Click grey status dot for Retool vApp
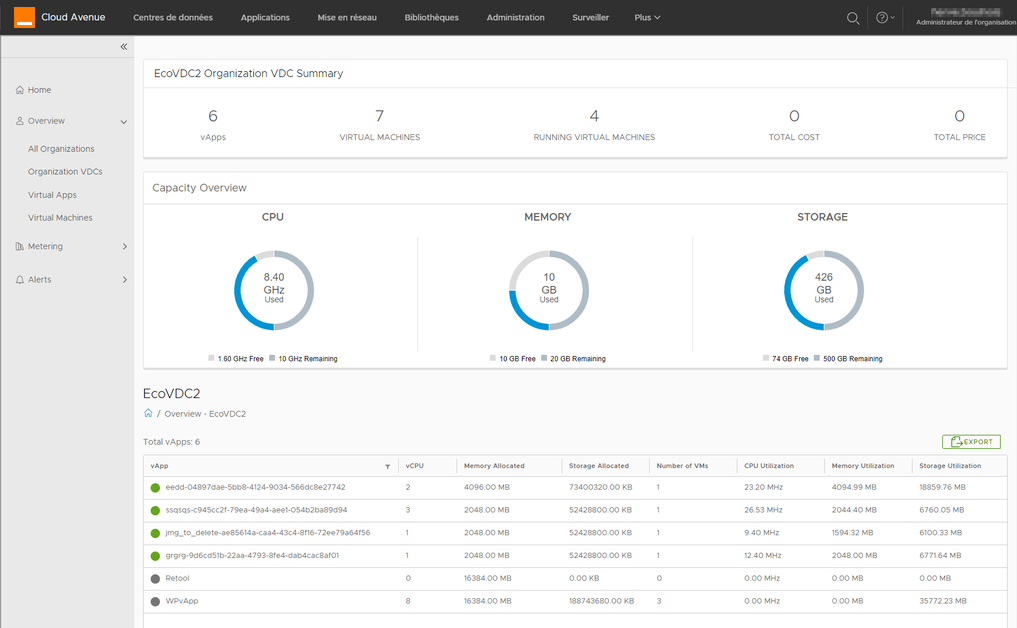 pos(155,579)
